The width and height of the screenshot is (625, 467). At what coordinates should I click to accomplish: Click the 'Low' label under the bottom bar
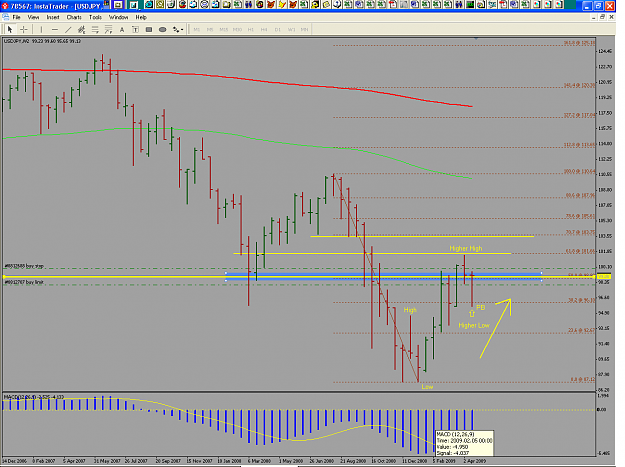point(427,386)
